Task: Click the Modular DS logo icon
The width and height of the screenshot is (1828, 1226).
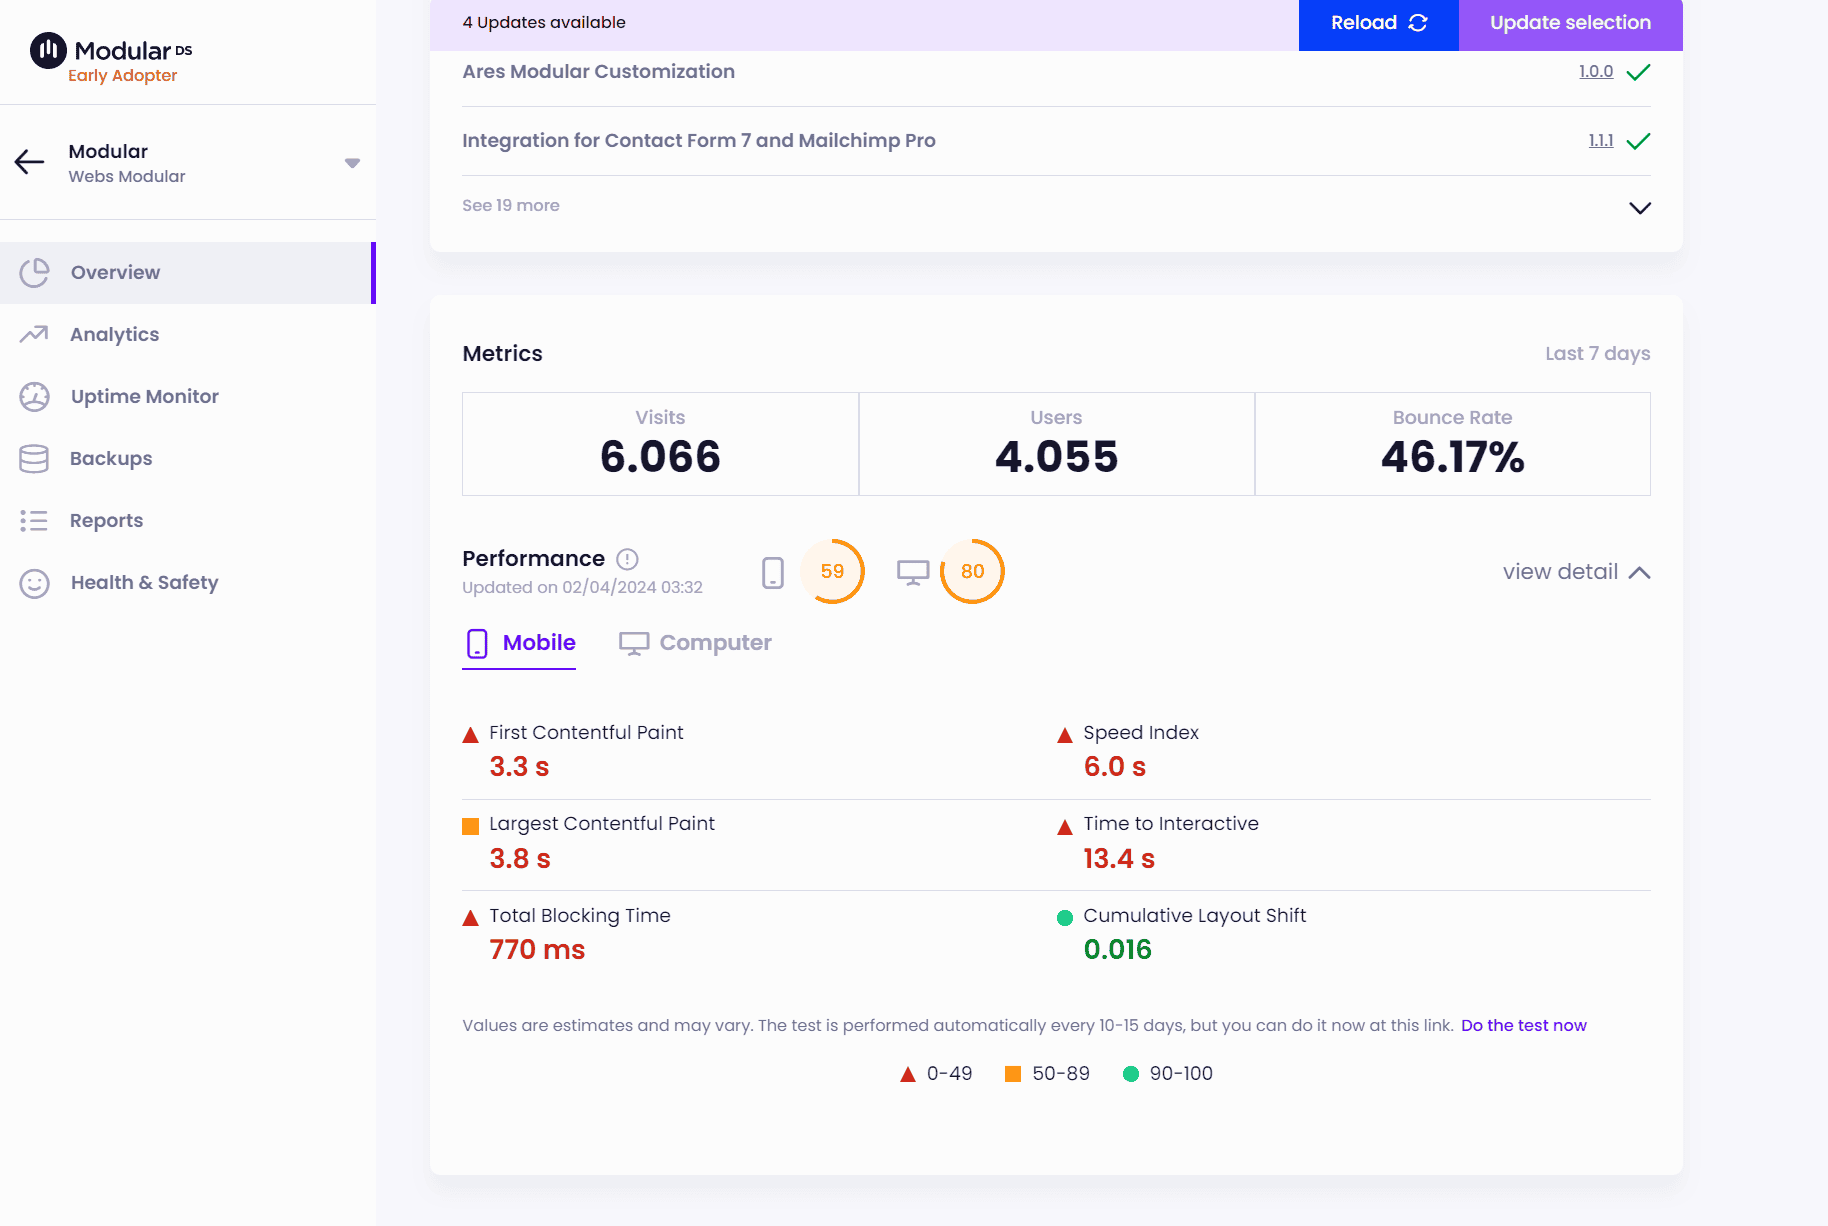Action: click(x=48, y=50)
